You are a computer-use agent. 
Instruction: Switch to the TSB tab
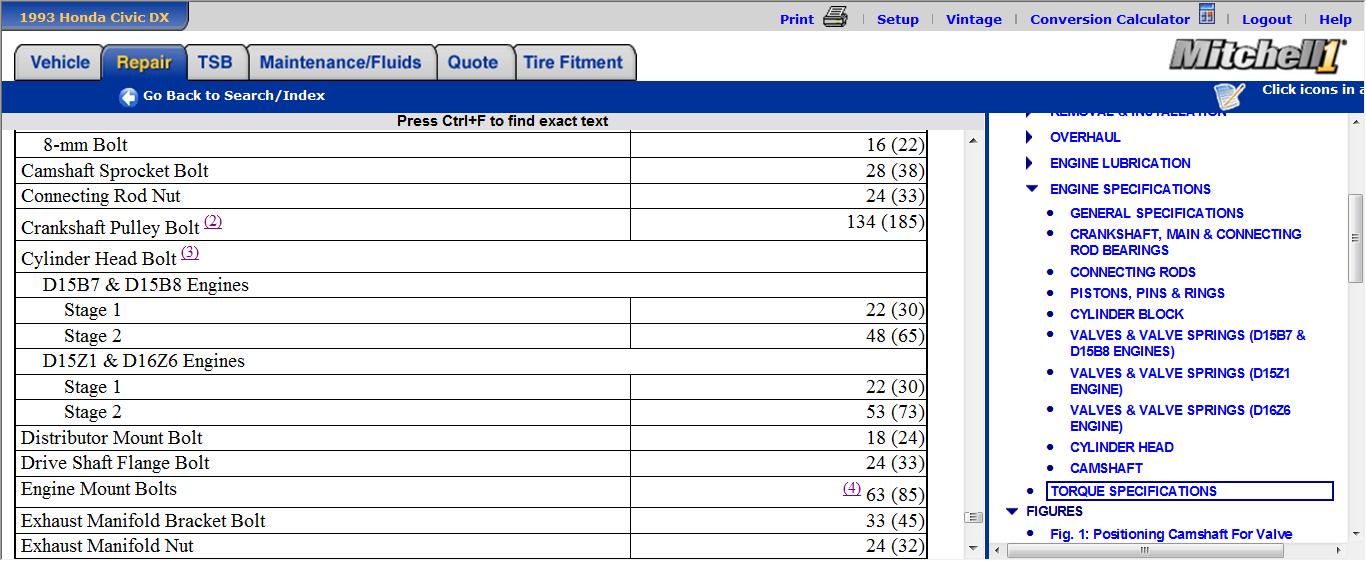[215, 62]
